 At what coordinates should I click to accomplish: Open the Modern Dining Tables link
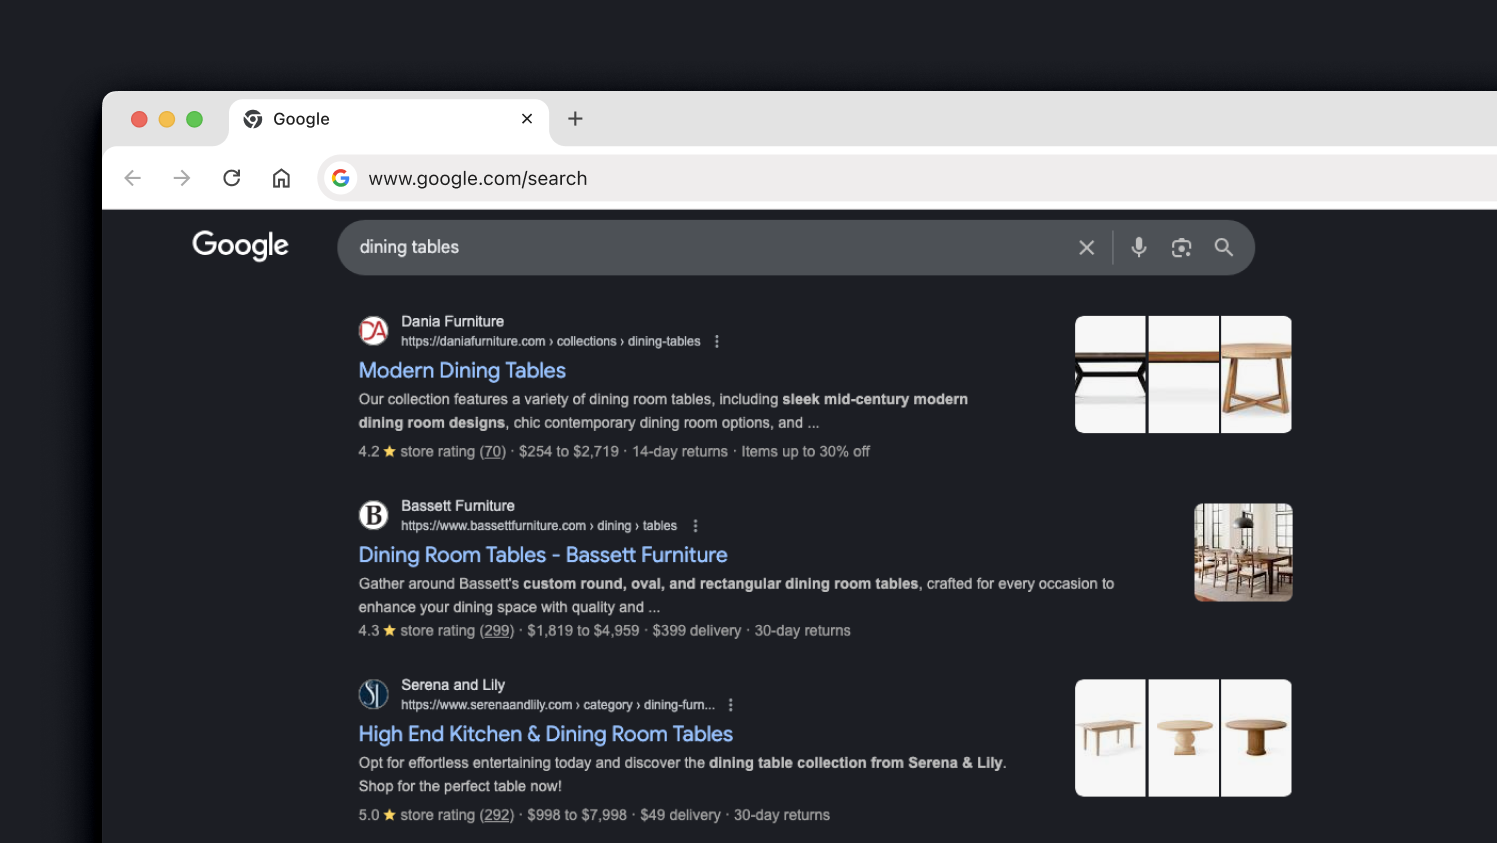[x=462, y=370]
